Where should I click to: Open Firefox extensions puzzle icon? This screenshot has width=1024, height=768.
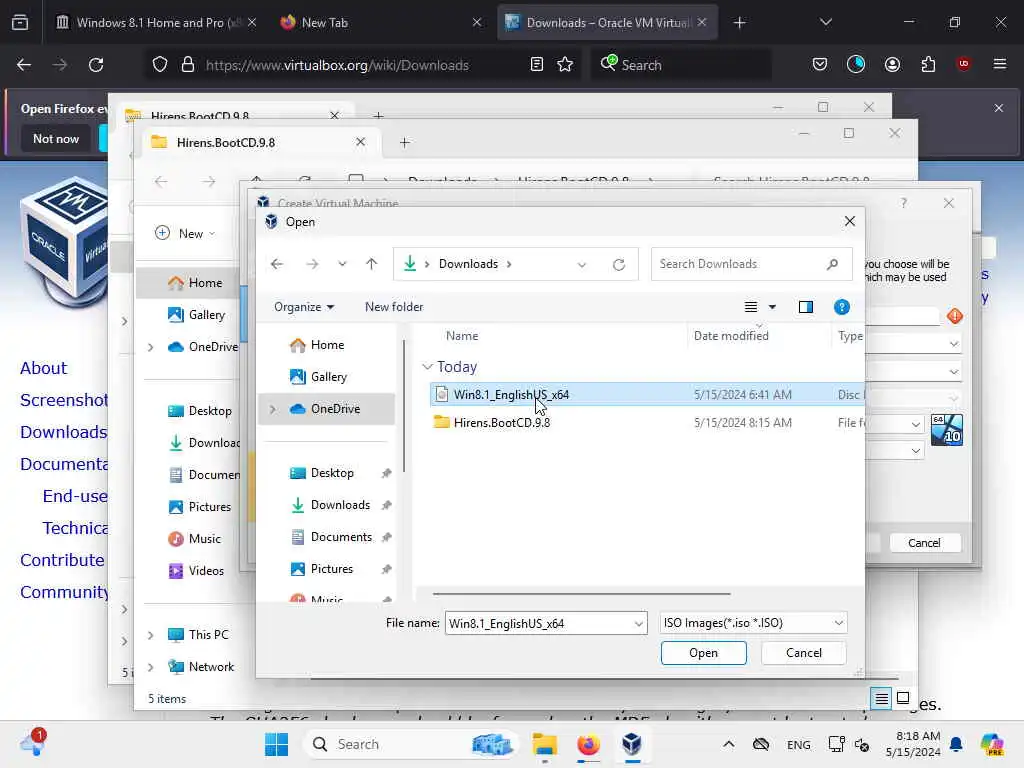pos(928,65)
